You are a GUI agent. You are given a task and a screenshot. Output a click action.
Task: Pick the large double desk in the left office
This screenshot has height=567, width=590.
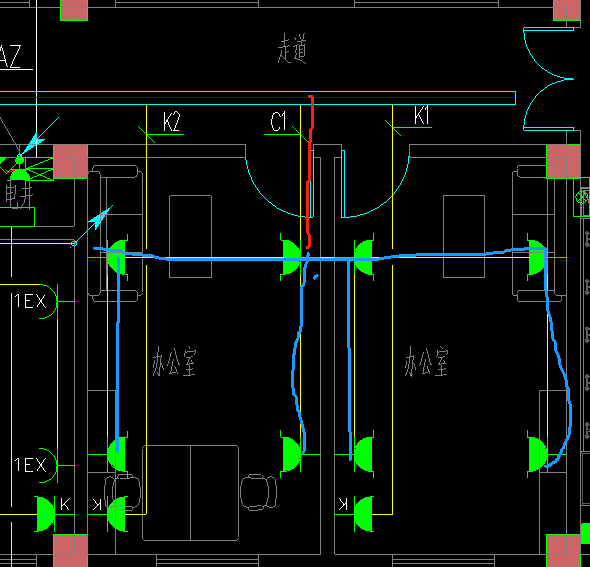coord(190,493)
